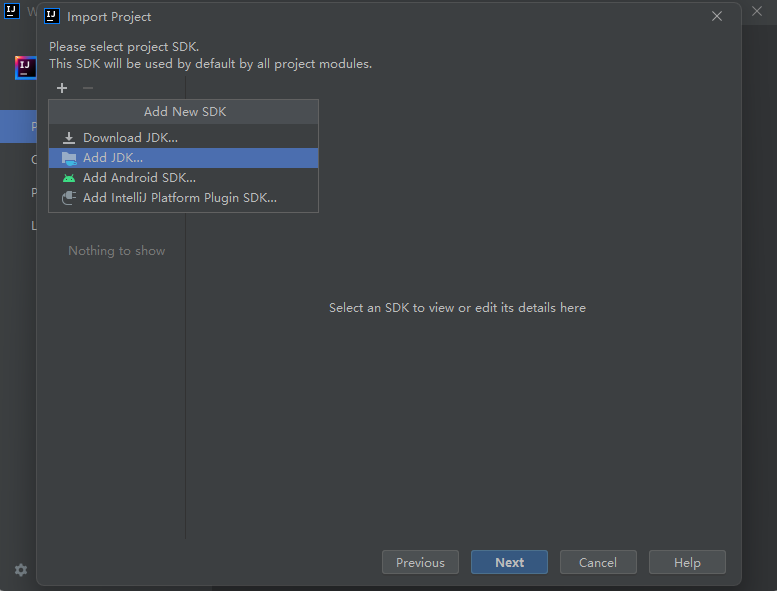Close the background Welcome window
This screenshot has height=591, width=777.
[757, 11]
